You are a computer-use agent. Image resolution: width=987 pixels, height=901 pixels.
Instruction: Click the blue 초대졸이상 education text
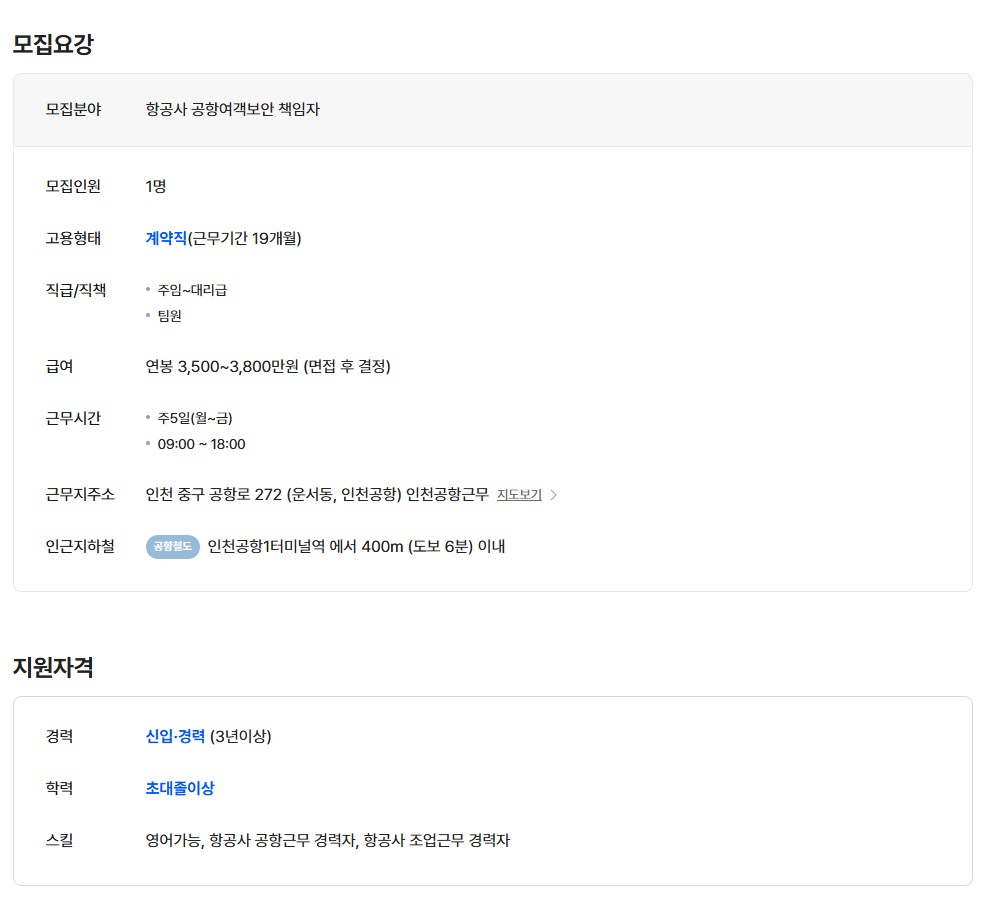(180, 788)
